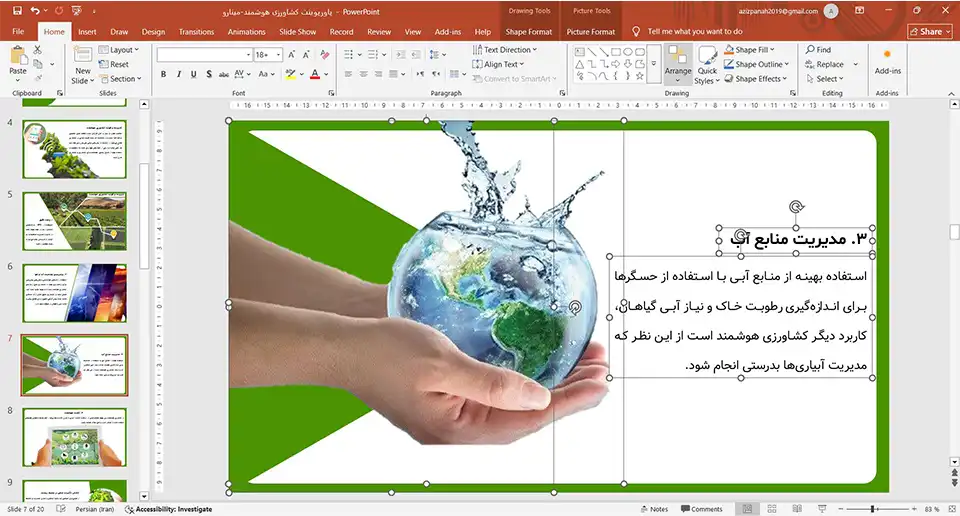Viewport: 960px width, 516px height.
Task: Click the Reset slide button
Action: [114, 64]
